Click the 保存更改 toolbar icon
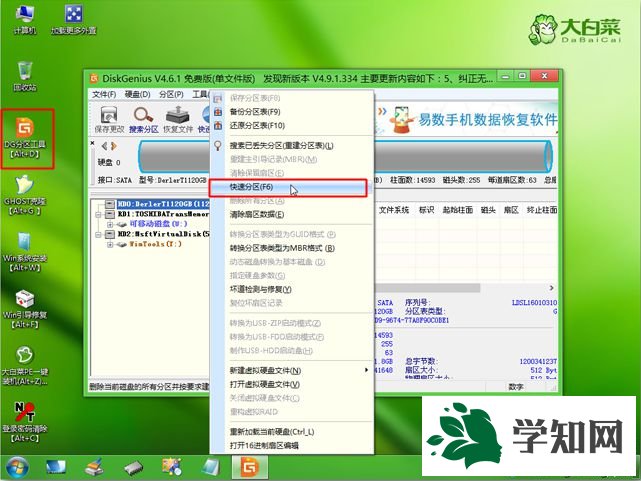 [109, 119]
